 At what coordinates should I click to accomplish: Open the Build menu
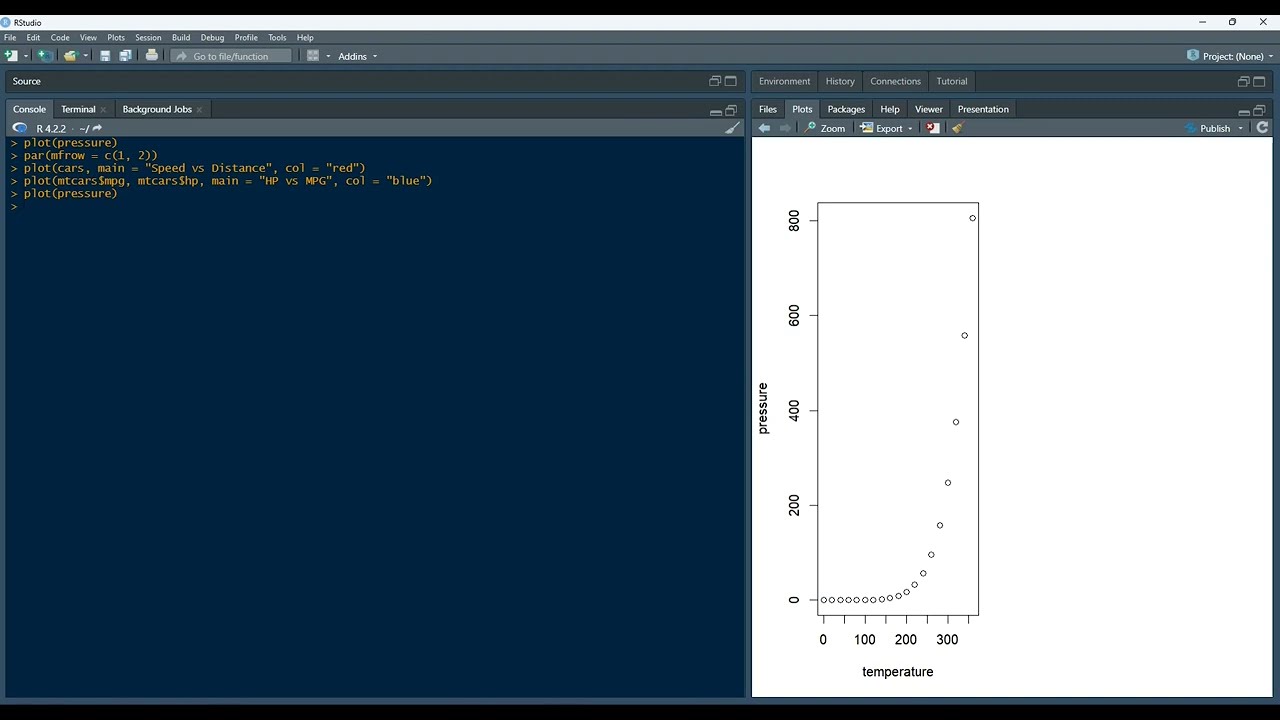pos(181,37)
